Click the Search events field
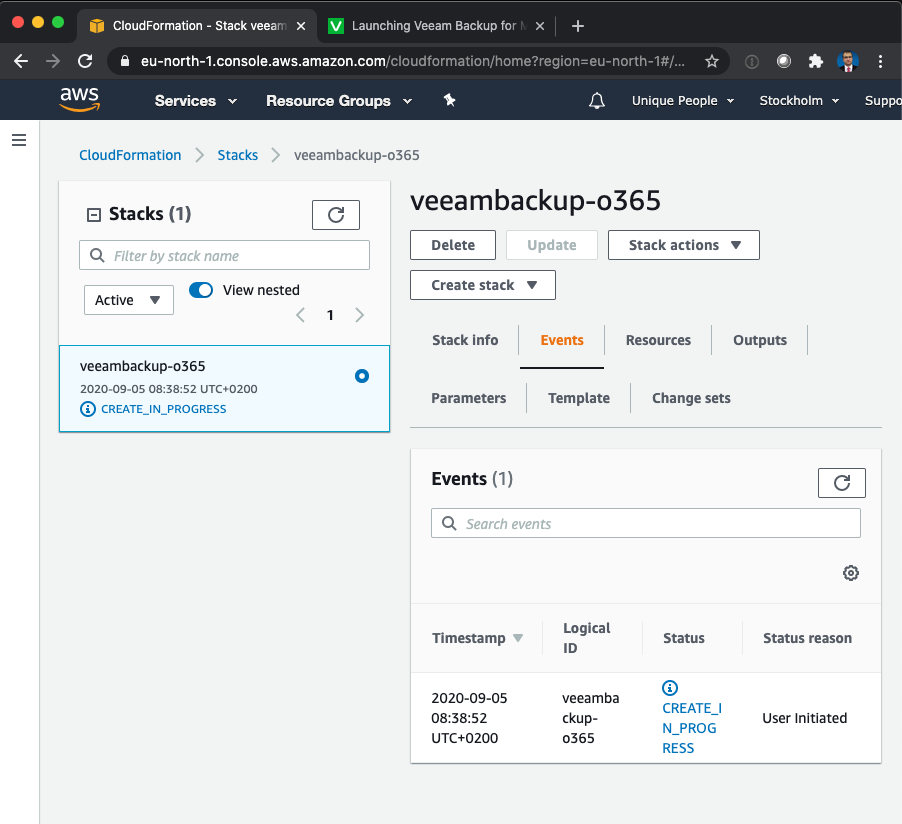Image resolution: width=902 pixels, height=824 pixels. (645, 524)
